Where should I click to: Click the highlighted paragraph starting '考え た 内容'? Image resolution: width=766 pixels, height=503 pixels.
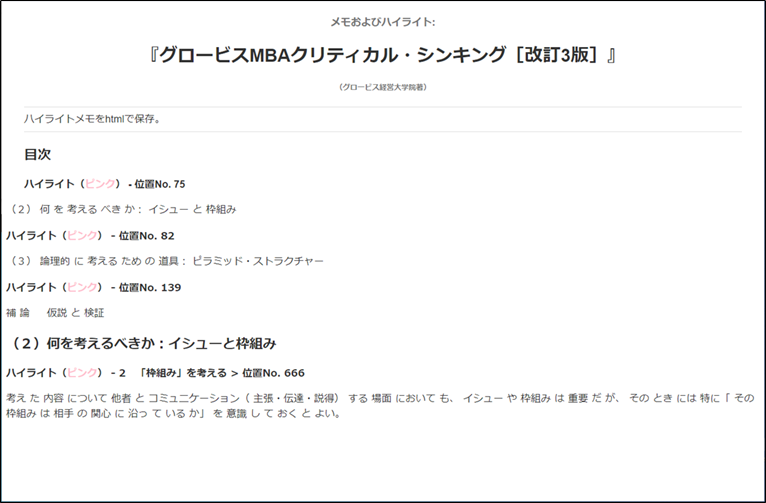pos(381,406)
